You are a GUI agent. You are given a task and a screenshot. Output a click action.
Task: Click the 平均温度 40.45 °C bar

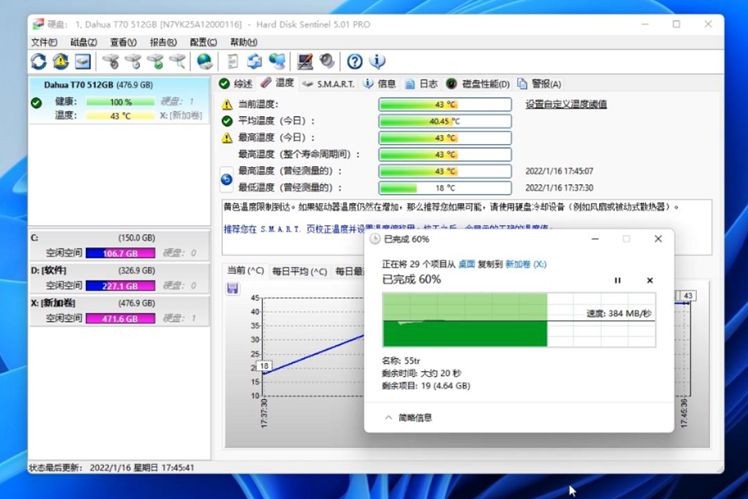click(445, 121)
